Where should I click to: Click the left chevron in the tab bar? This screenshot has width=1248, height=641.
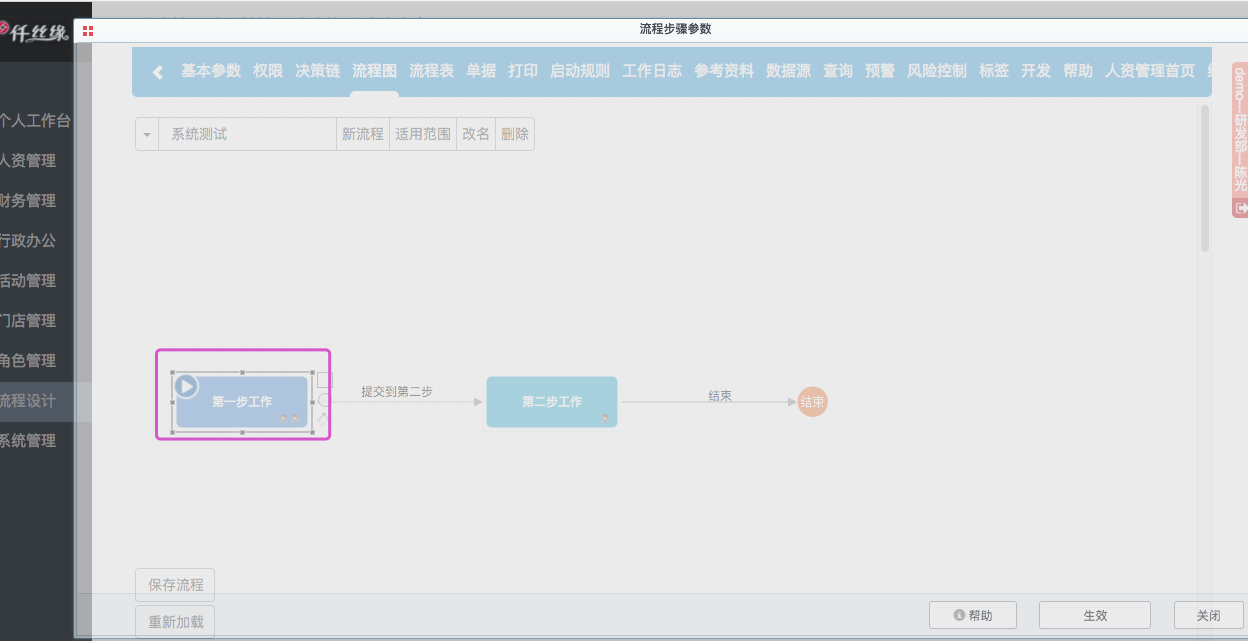(157, 72)
